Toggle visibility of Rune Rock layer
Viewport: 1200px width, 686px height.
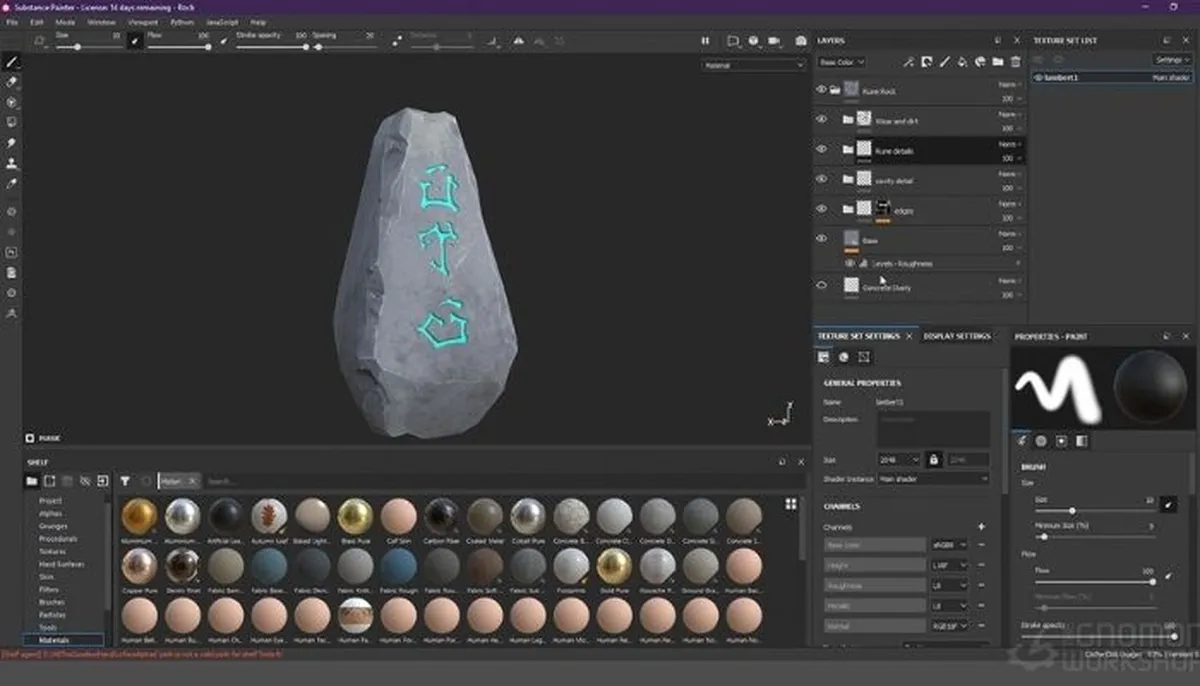tap(821, 90)
